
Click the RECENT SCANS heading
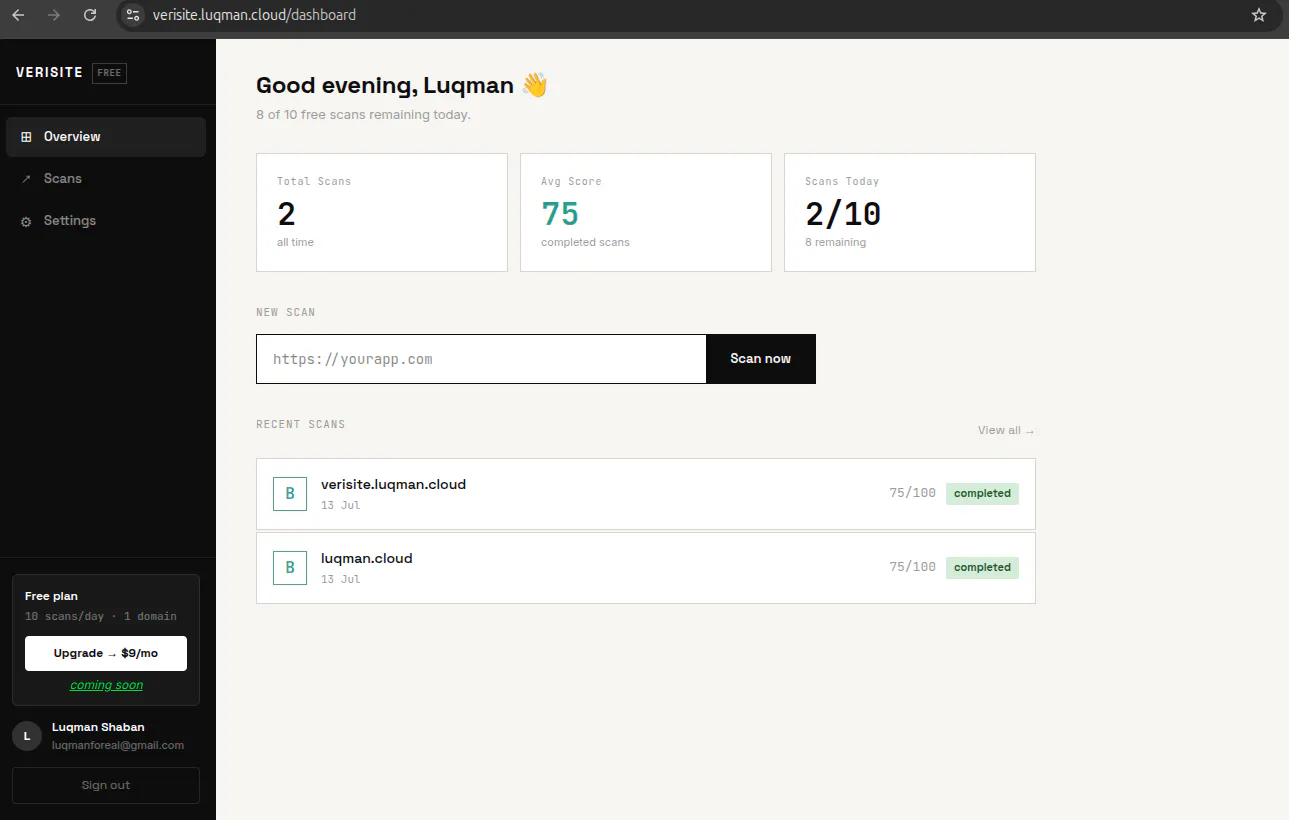[x=300, y=424]
